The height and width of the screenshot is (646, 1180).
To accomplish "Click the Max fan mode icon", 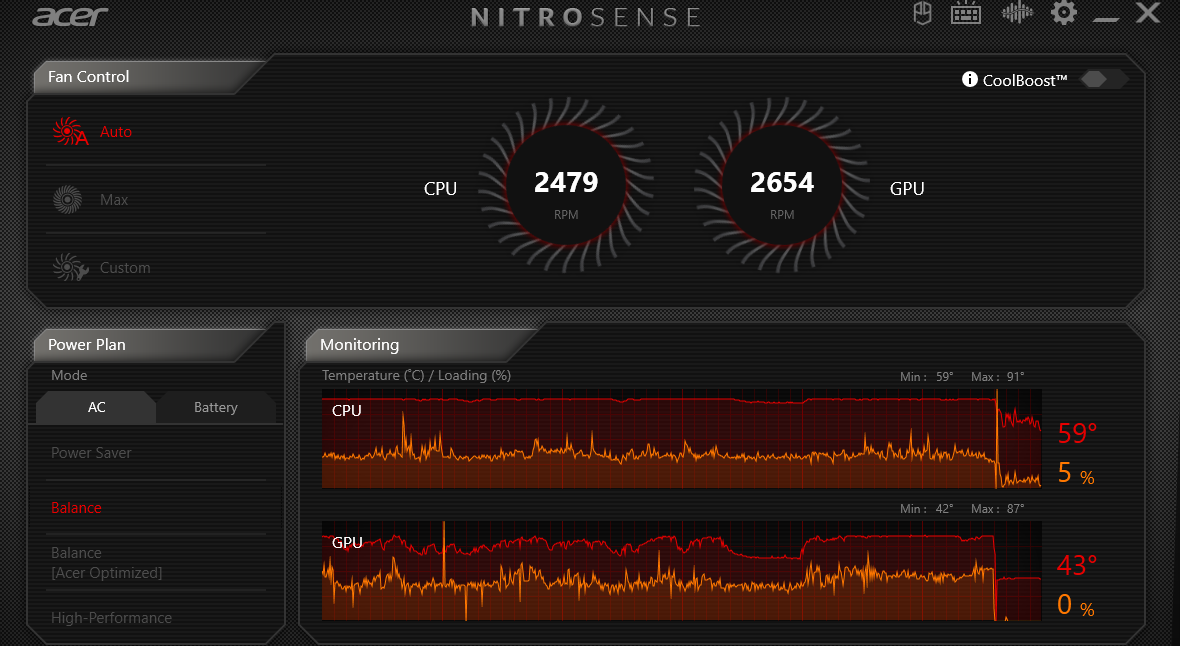I will click(x=68, y=200).
